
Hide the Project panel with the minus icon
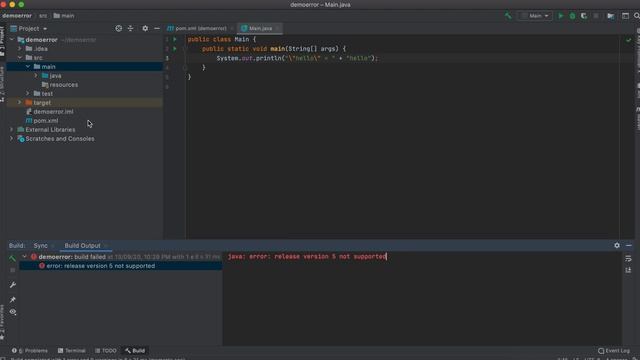point(157,29)
